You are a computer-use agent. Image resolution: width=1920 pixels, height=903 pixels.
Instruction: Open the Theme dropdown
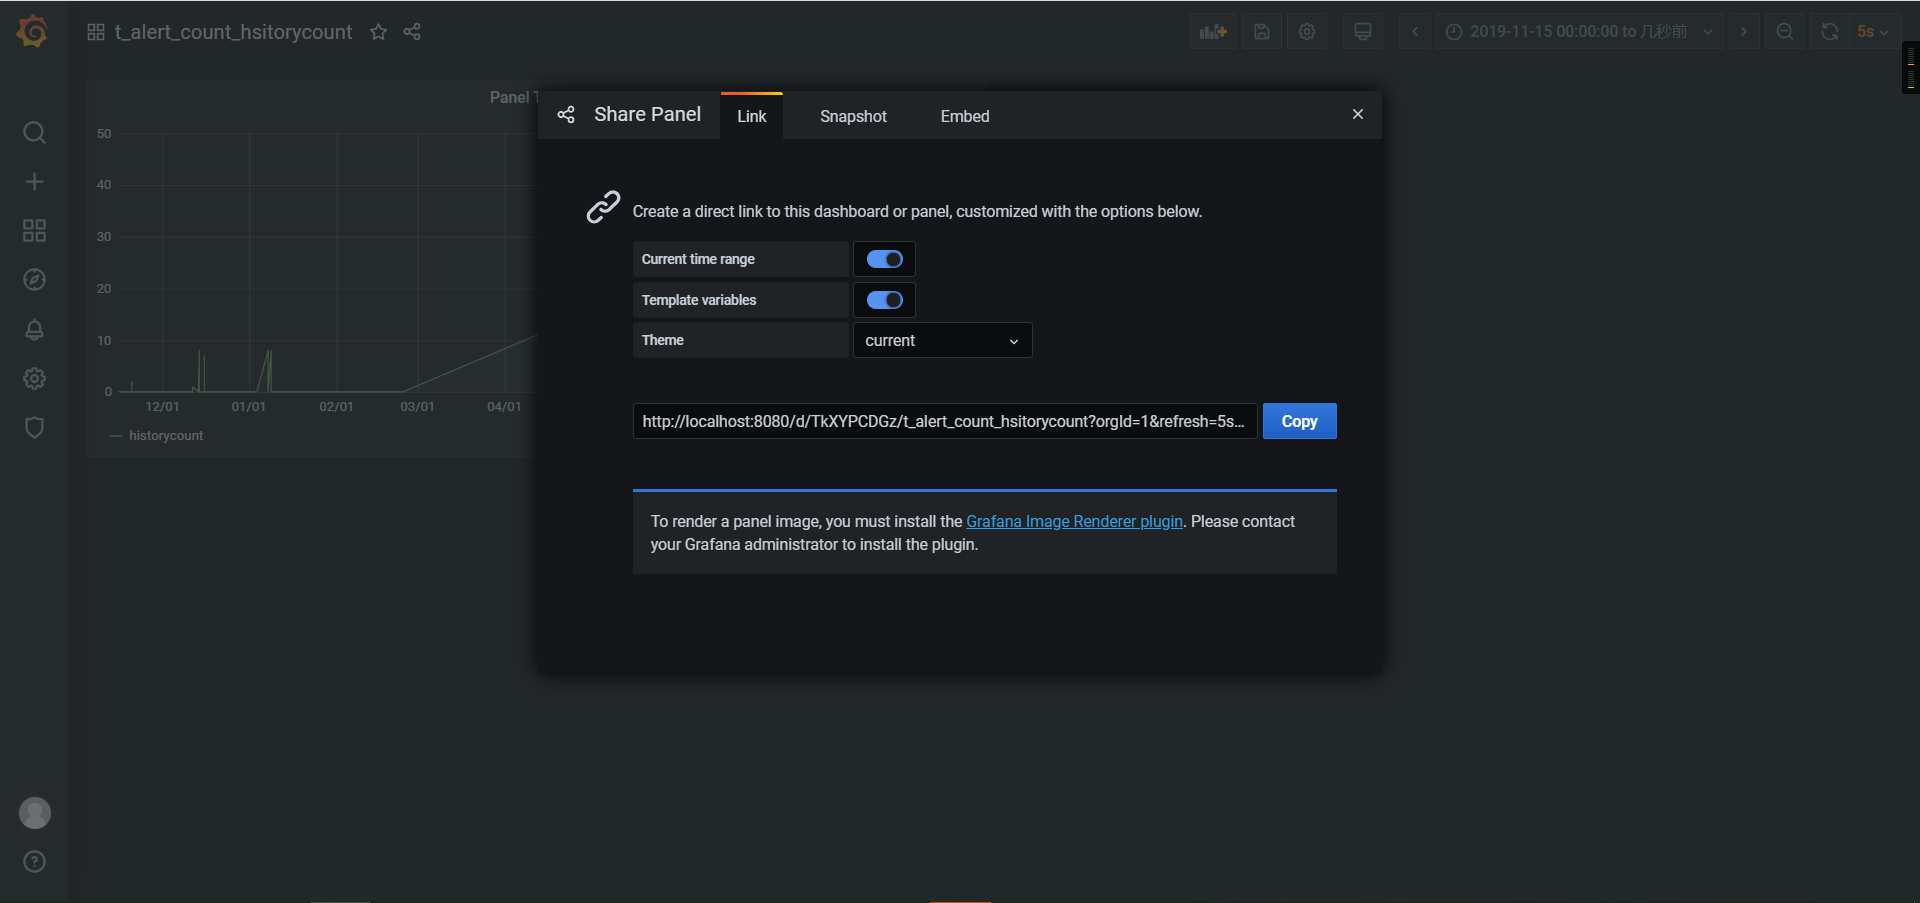coord(941,340)
